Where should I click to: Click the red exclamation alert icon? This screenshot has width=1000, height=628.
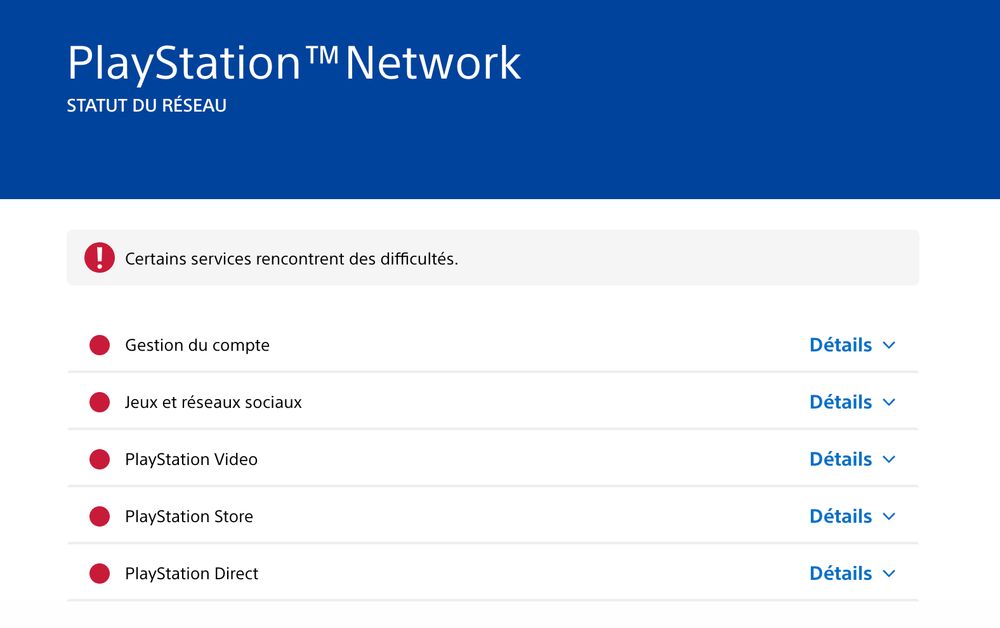(x=99, y=258)
